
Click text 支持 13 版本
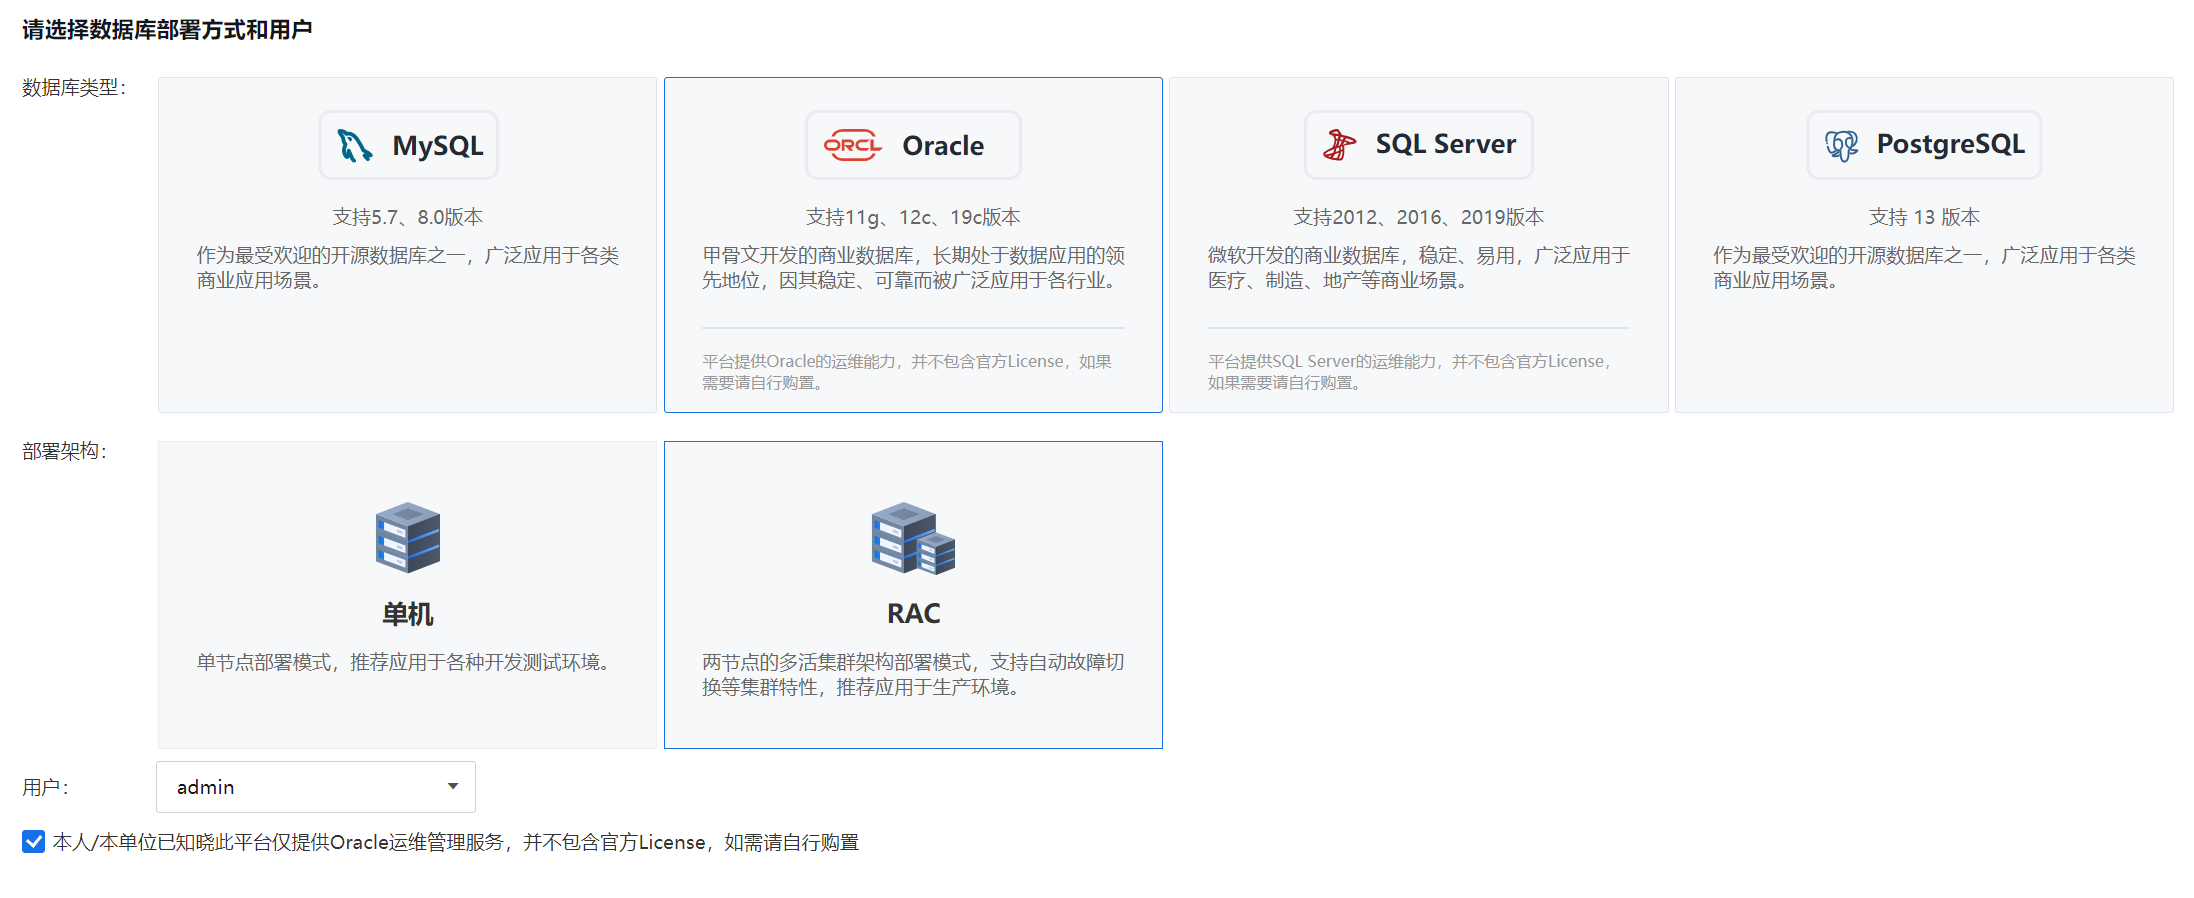(x=1924, y=217)
